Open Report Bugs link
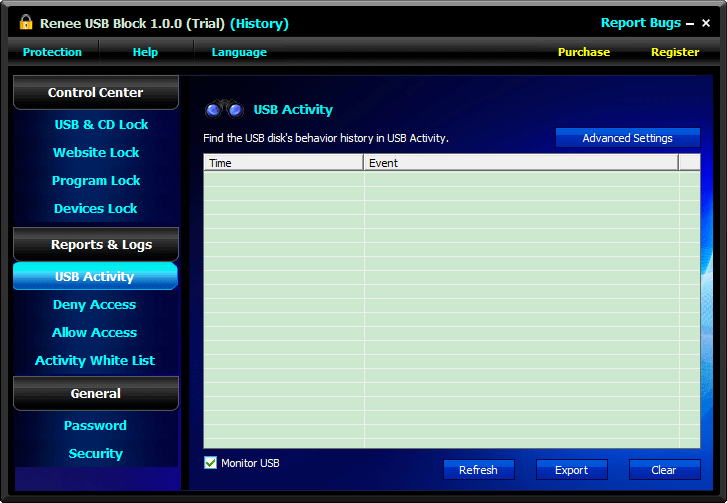This screenshot has width=727, height=503. [640, 23]
